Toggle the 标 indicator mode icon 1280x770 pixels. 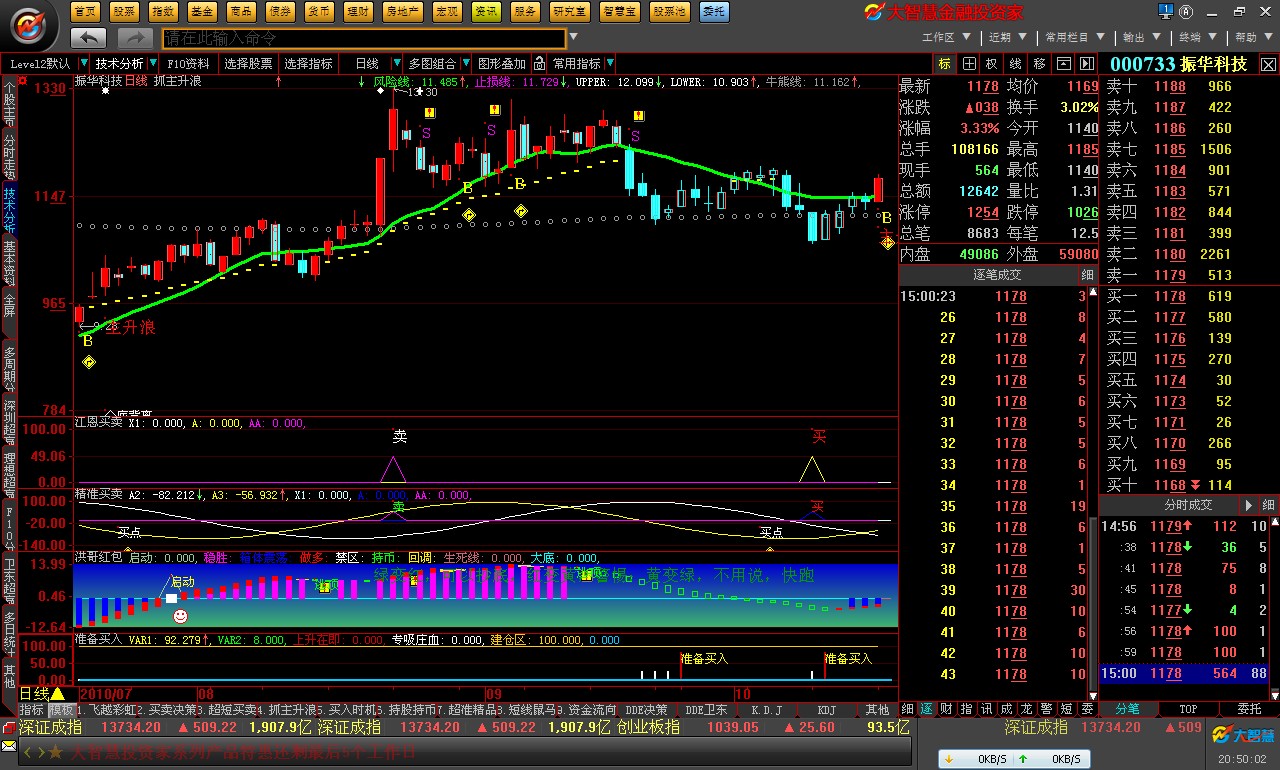pos(945,63)
